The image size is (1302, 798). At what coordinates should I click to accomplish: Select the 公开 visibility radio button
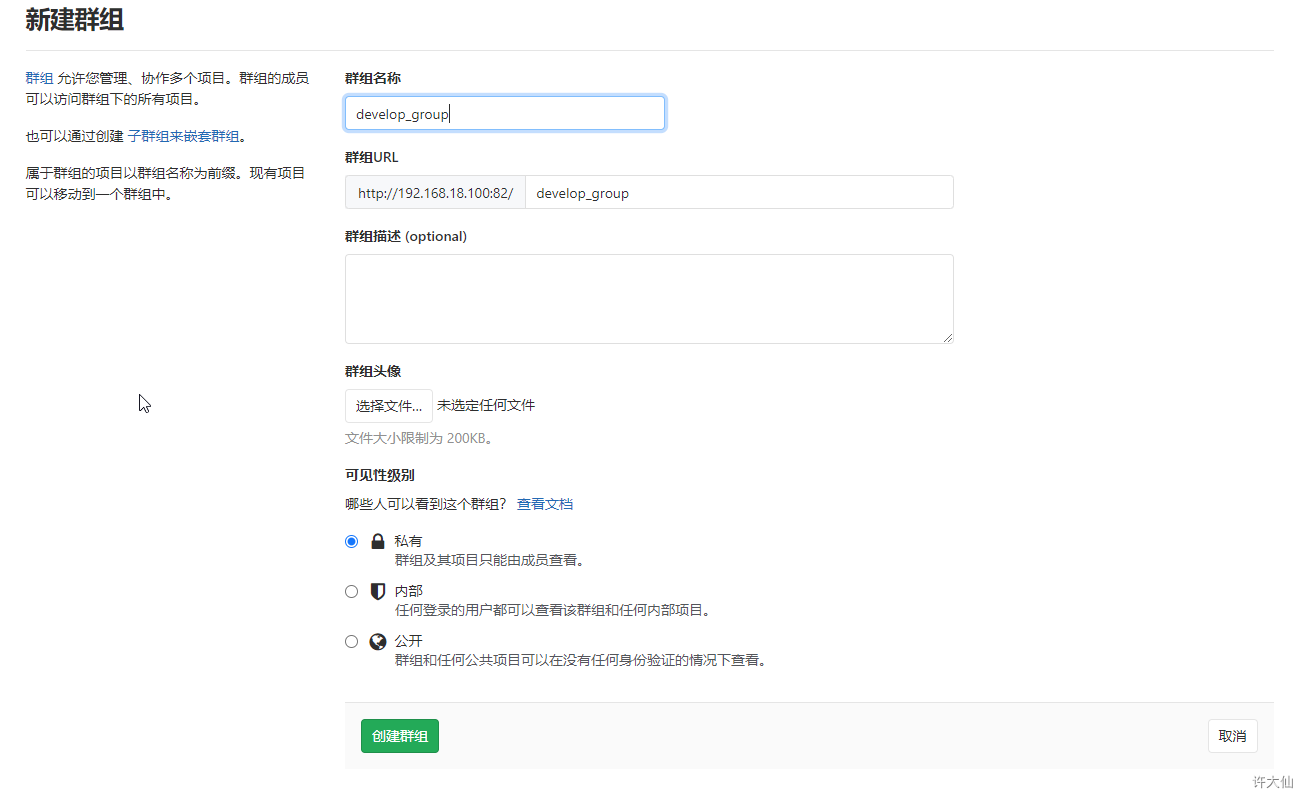click(351, 642)
